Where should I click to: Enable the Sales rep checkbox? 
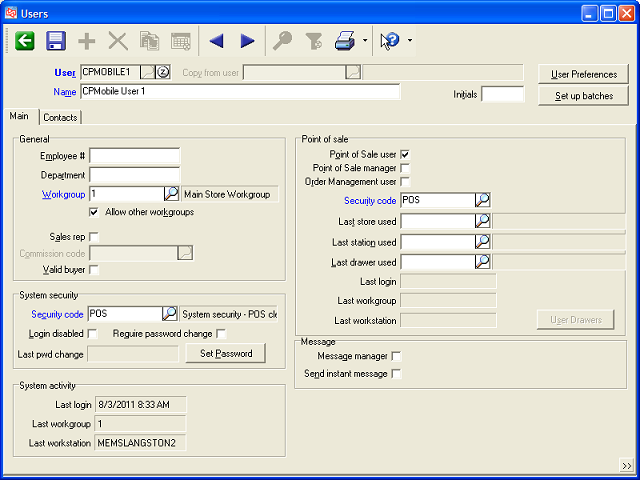pyautogui.click(x=94, y=236)
